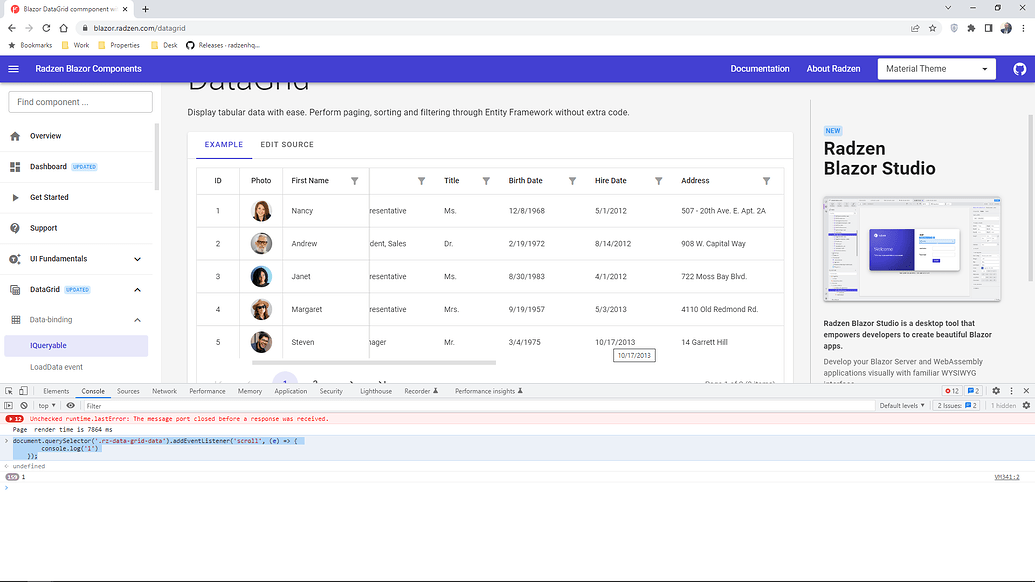Click Nancy's photo in the grid
This screenshot has height=582, width=1035.
point(261,211)
